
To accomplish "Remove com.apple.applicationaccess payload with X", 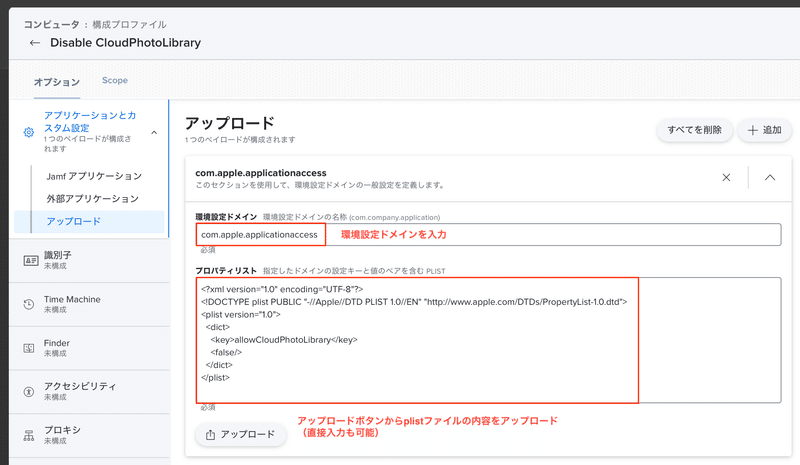I will tap(726, 178).
